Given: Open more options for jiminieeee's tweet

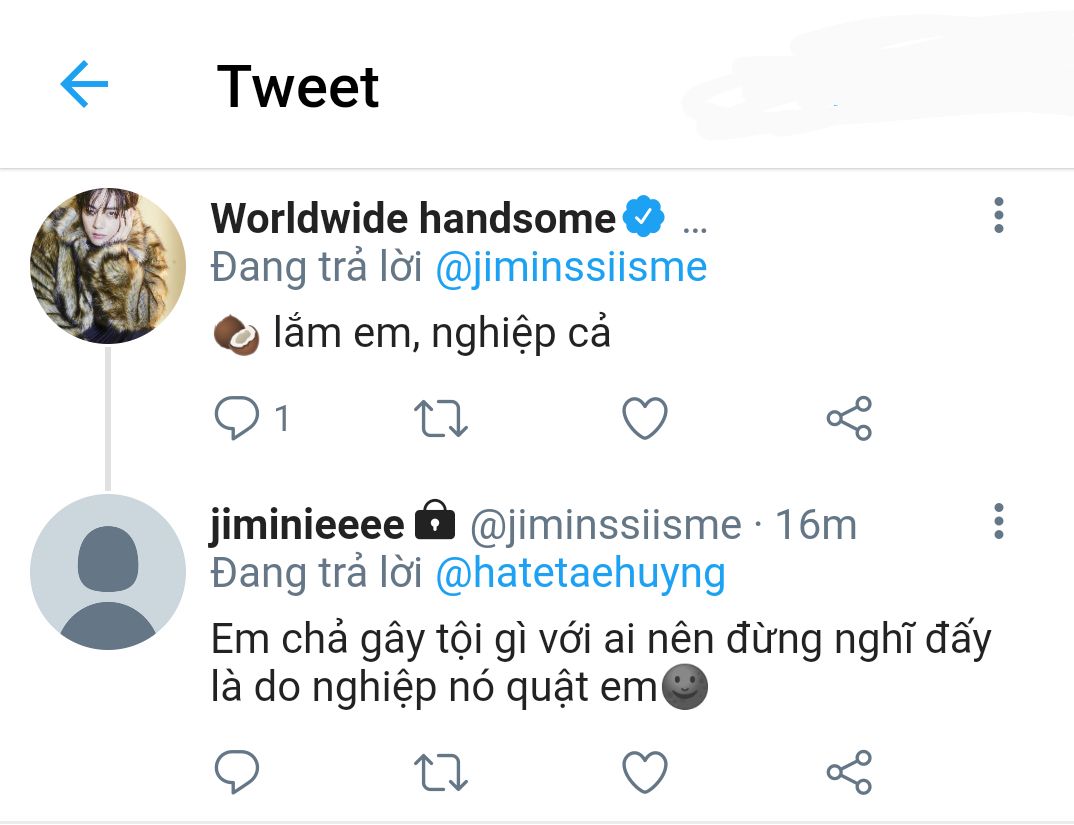Looking at the screenshot, I should (x=998, y=522).
